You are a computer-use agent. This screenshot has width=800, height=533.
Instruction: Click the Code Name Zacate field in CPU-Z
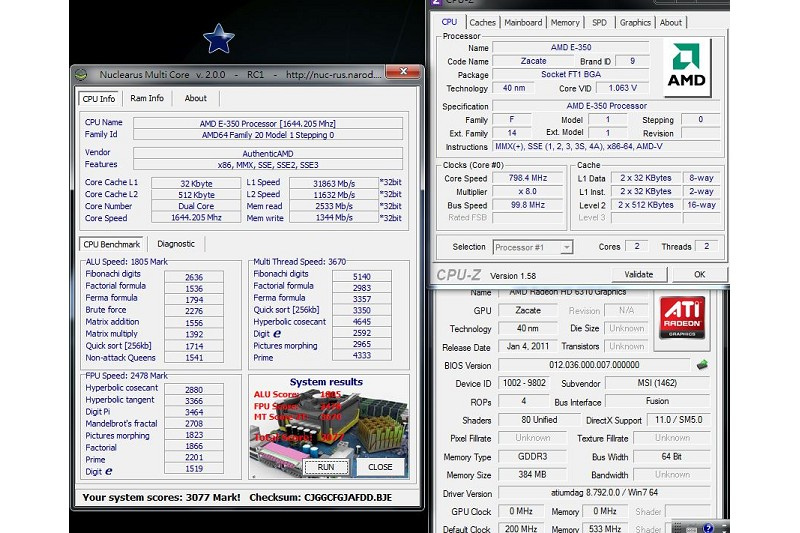pos(533,61)
